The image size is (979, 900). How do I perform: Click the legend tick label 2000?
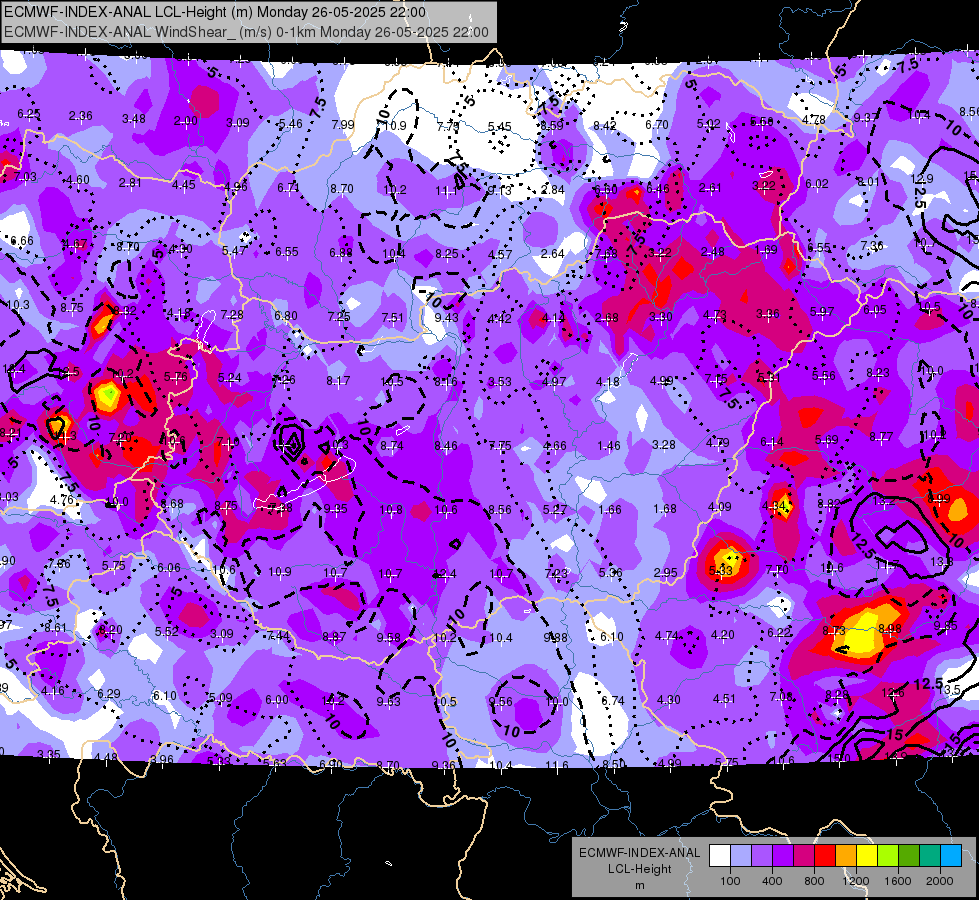[940, 881]
